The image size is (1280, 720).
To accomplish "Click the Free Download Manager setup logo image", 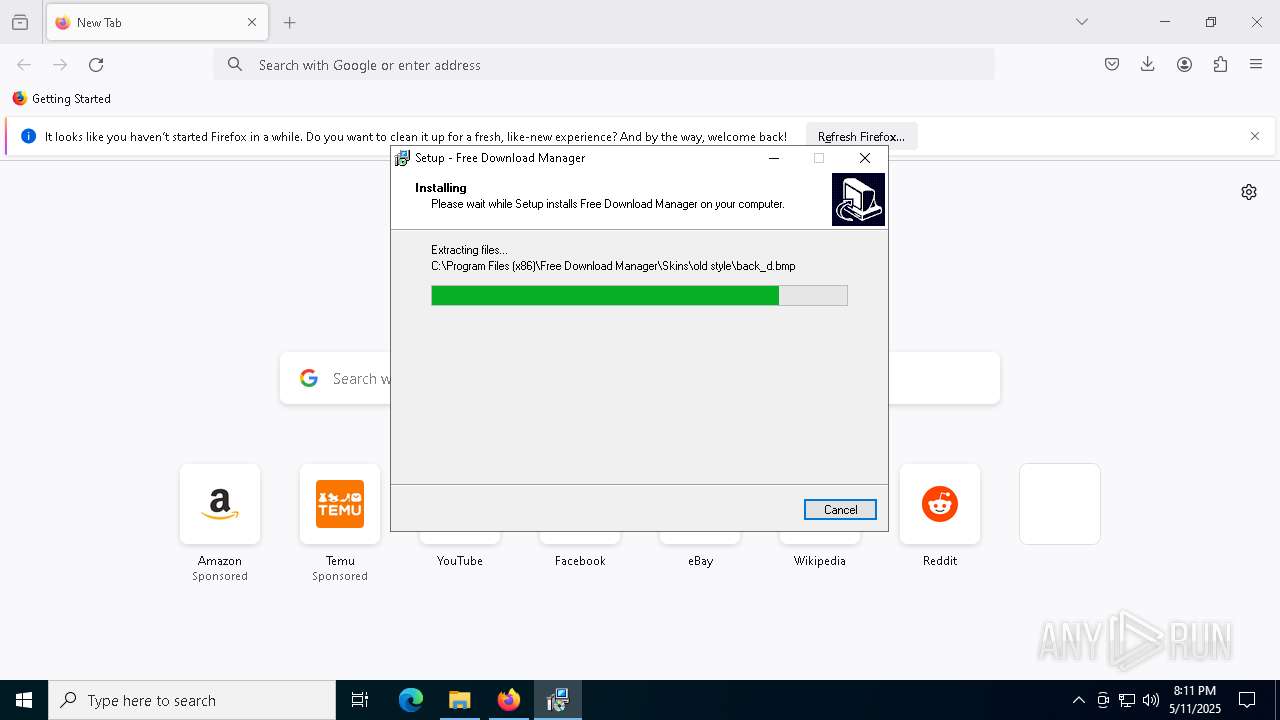I will (858, 199).
